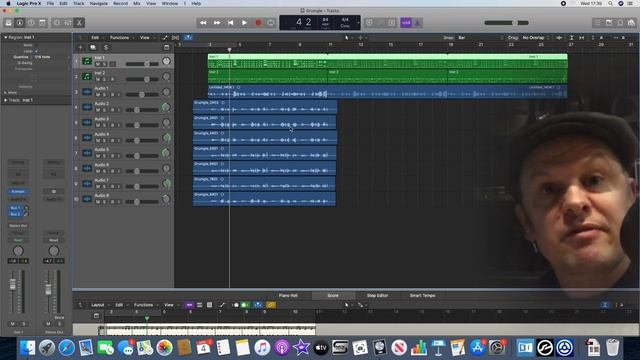Open the File menu in menu bar
The width and height of the screenshot is (640, 360).
click(50, 3)
